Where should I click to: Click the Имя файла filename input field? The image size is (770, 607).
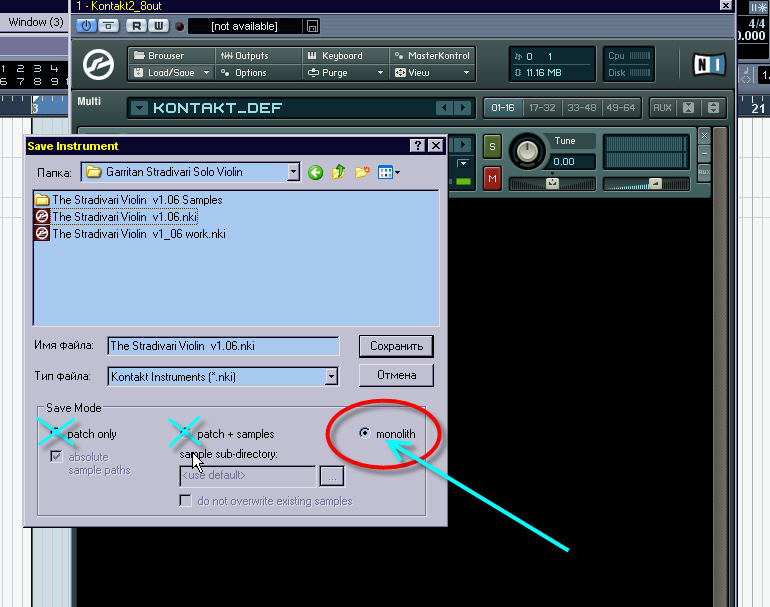tap(223, 346)
